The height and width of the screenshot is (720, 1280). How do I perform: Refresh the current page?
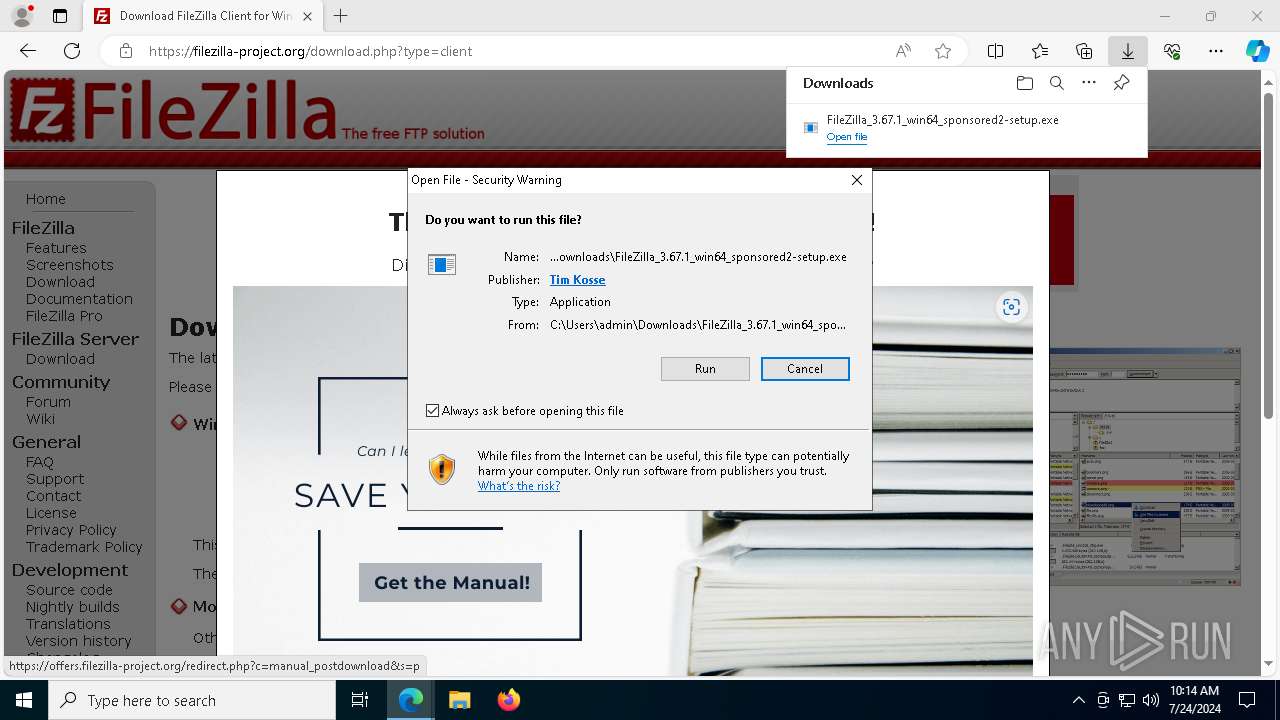[72, 51]
